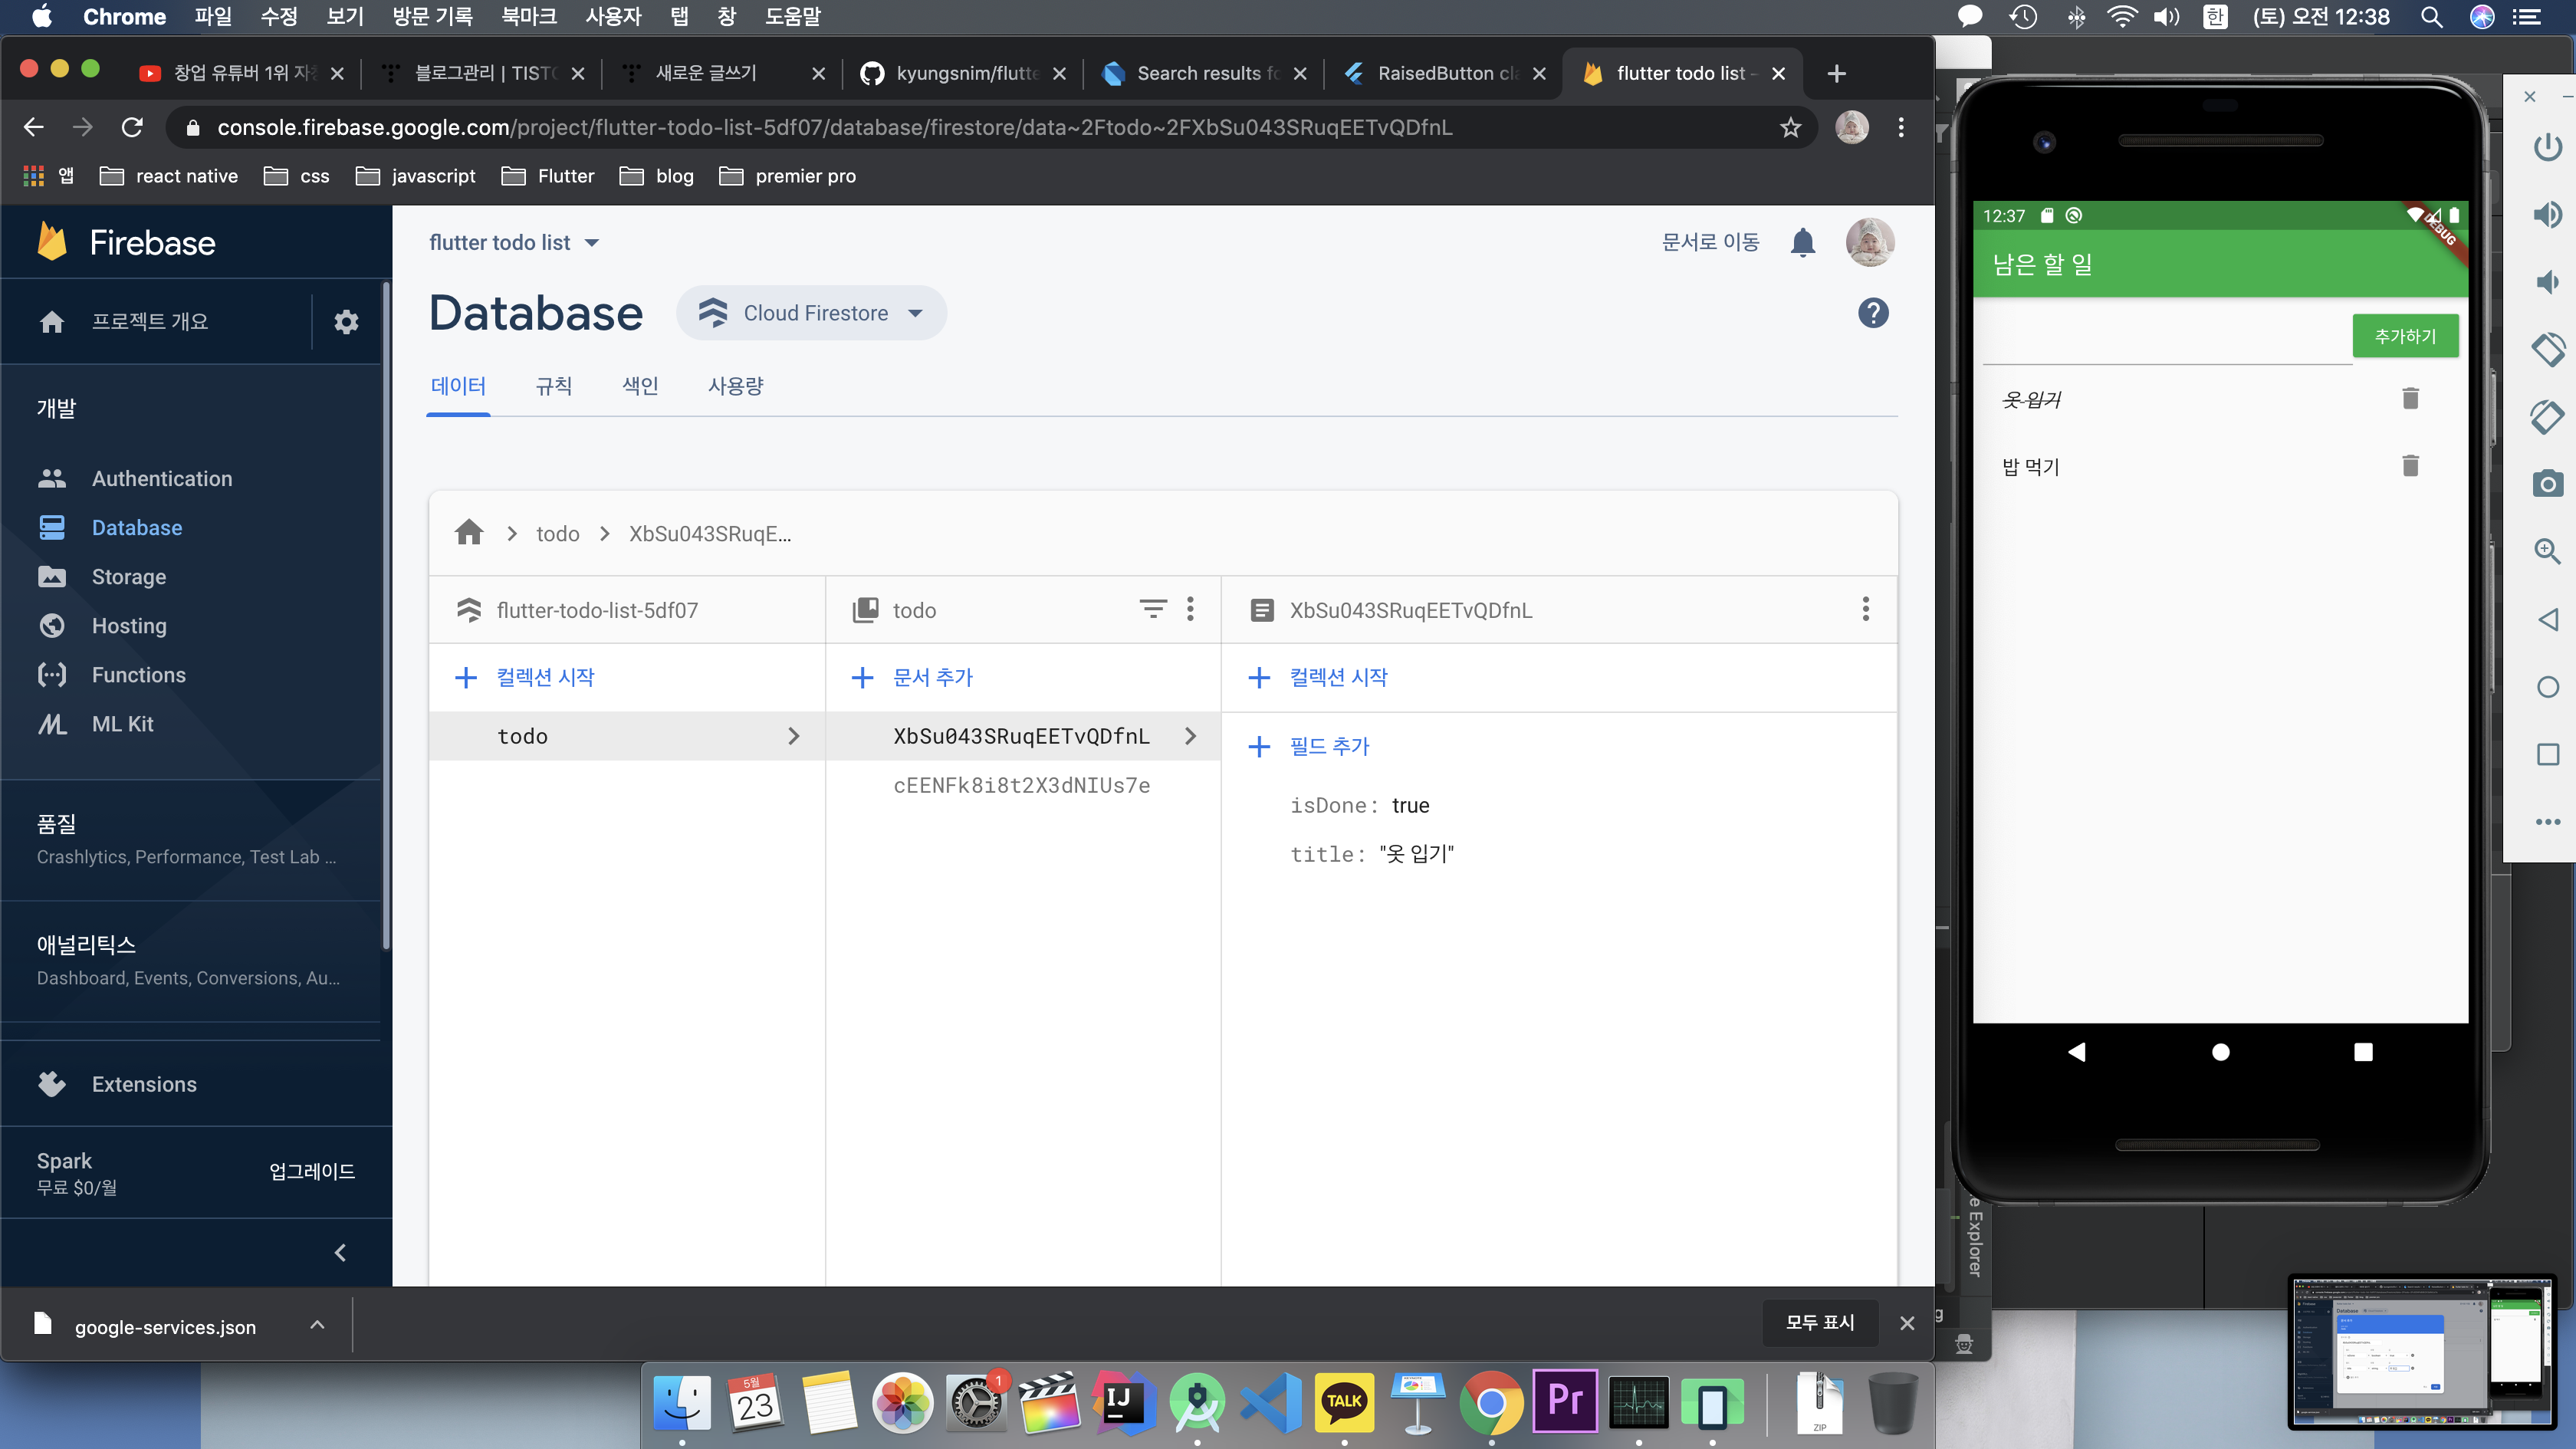The image size is (2576, 1449).
Task: Open Firebase notifications bell
Action: click(1802, 243)
